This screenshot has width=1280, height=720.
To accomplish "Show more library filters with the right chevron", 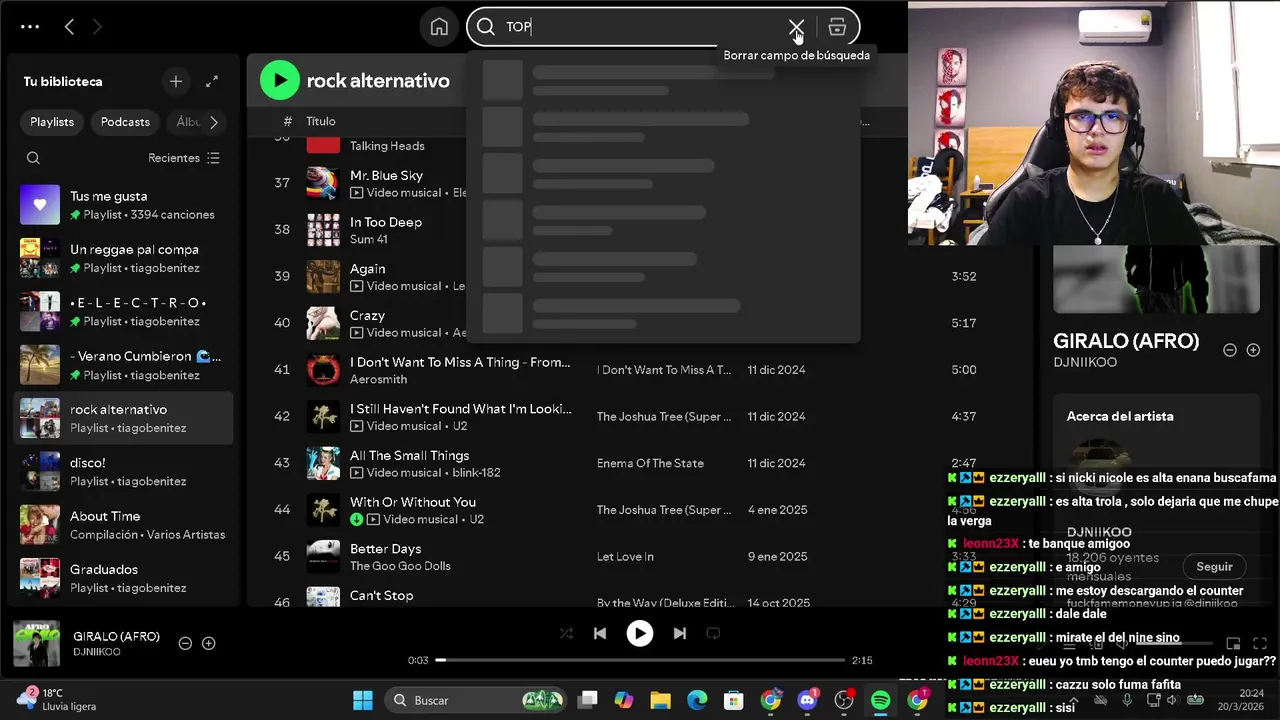I will click(x=214, y=122).
